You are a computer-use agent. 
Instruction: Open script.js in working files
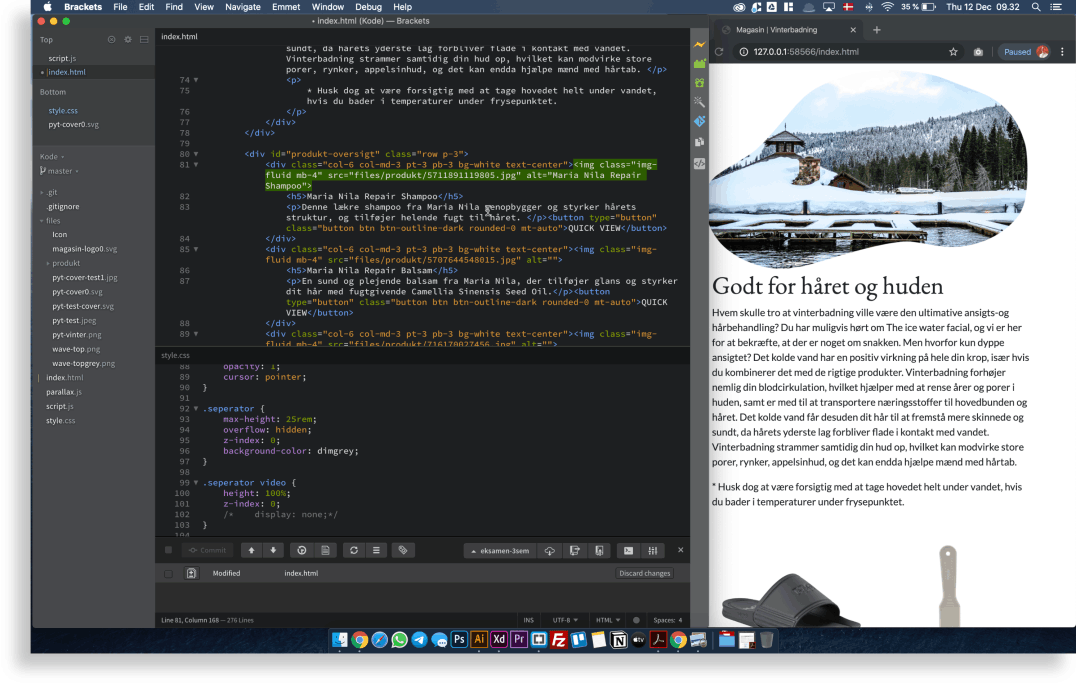tap(62, 58)
